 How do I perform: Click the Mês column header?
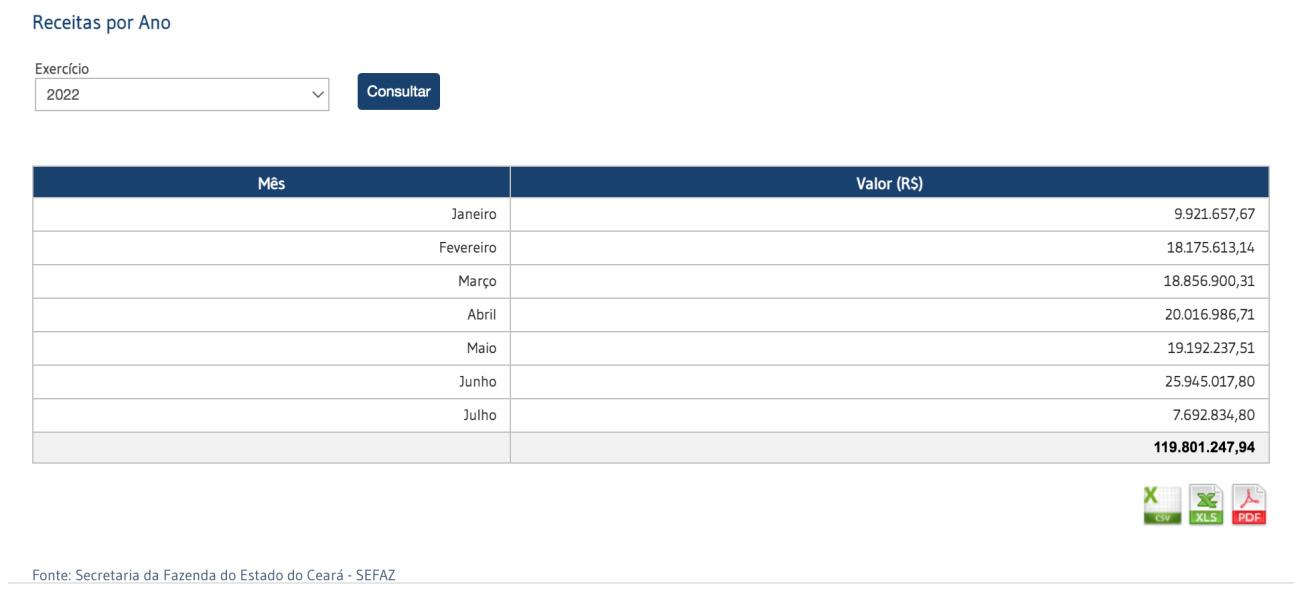[x=271, y=182]
